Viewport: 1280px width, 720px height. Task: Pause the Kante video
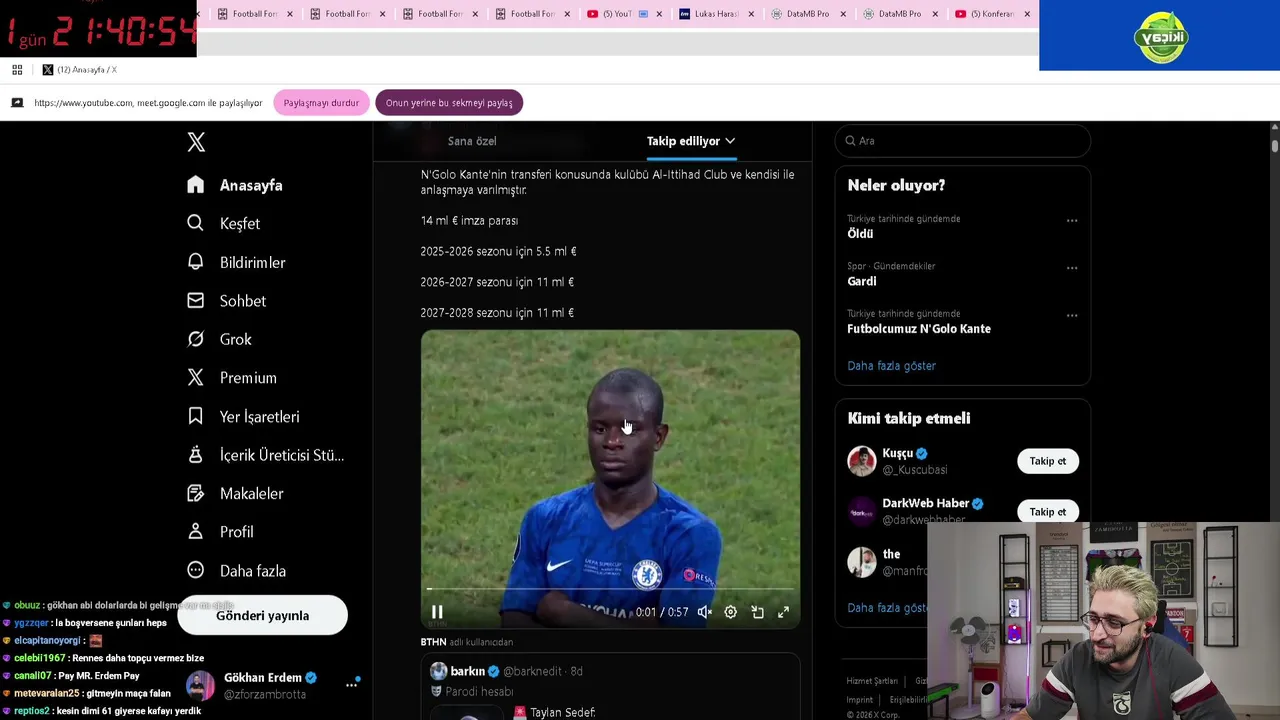point(437,612)
